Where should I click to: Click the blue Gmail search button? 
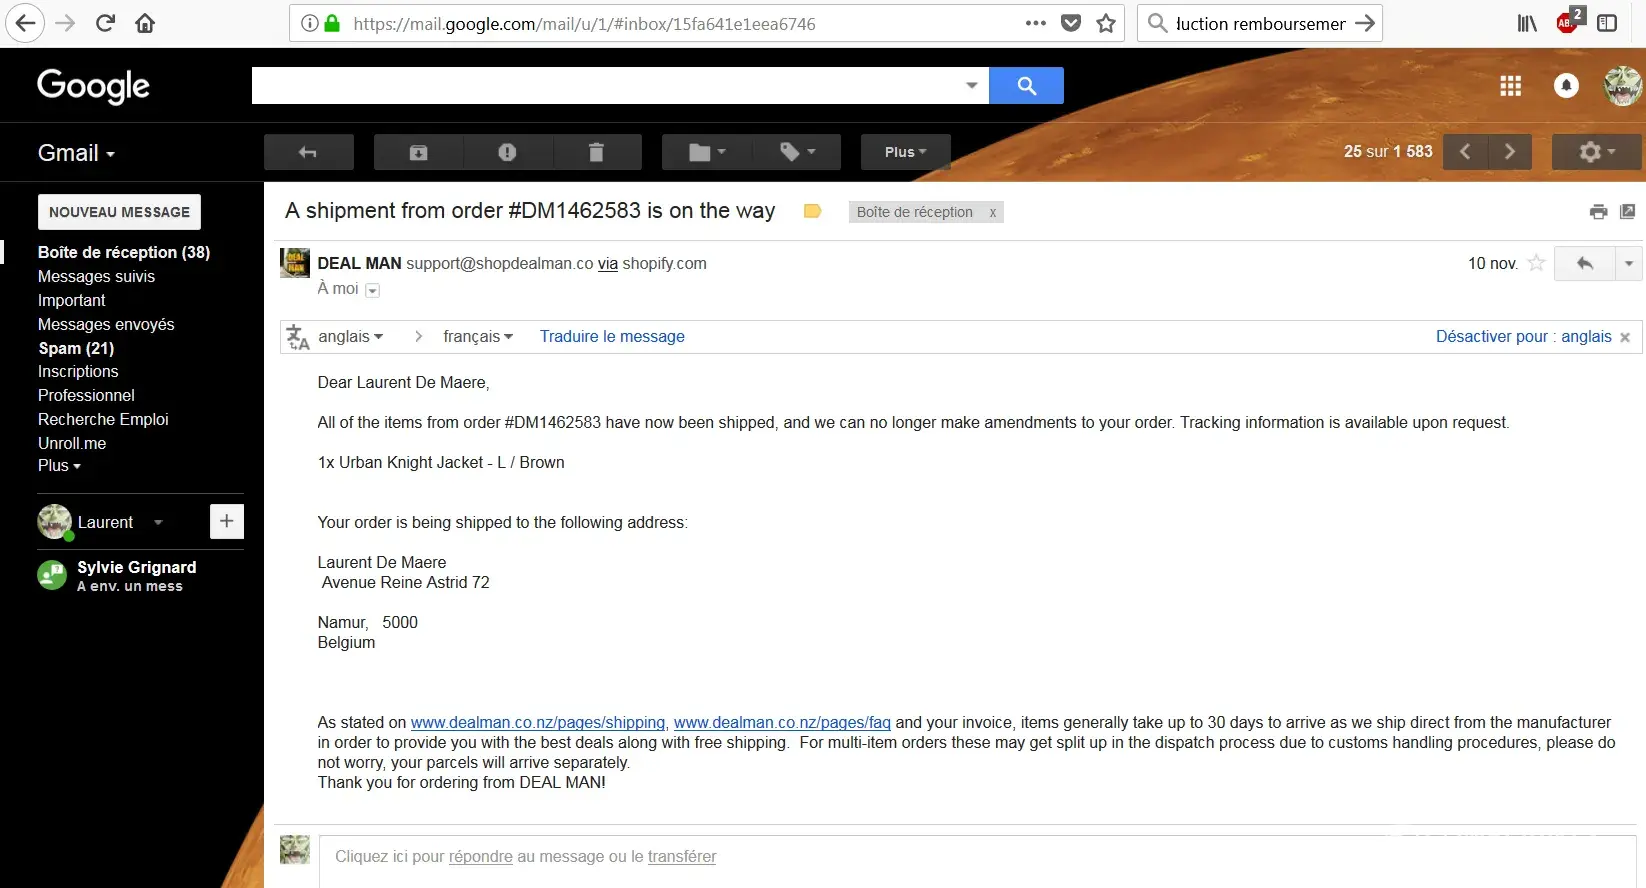(x=1026, y=85)
